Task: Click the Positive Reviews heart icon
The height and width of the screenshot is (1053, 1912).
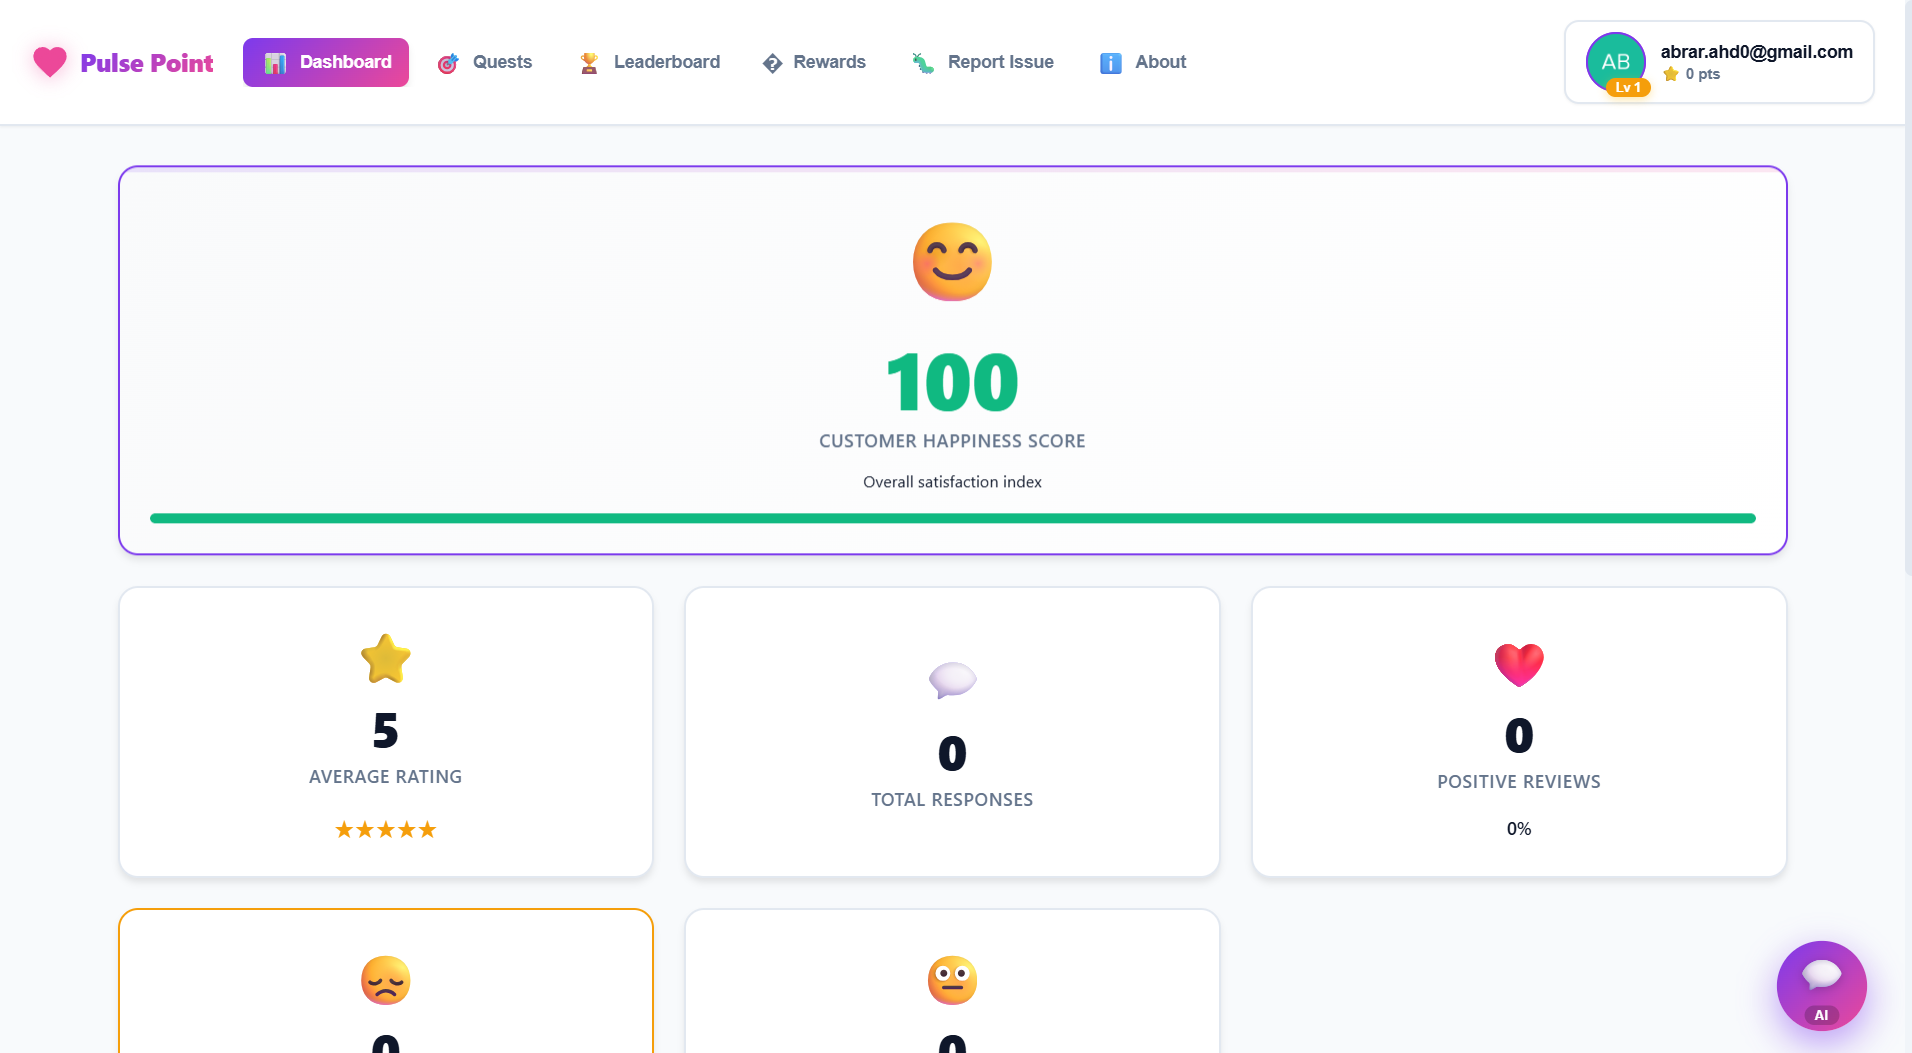Action: pos(1519,664)
